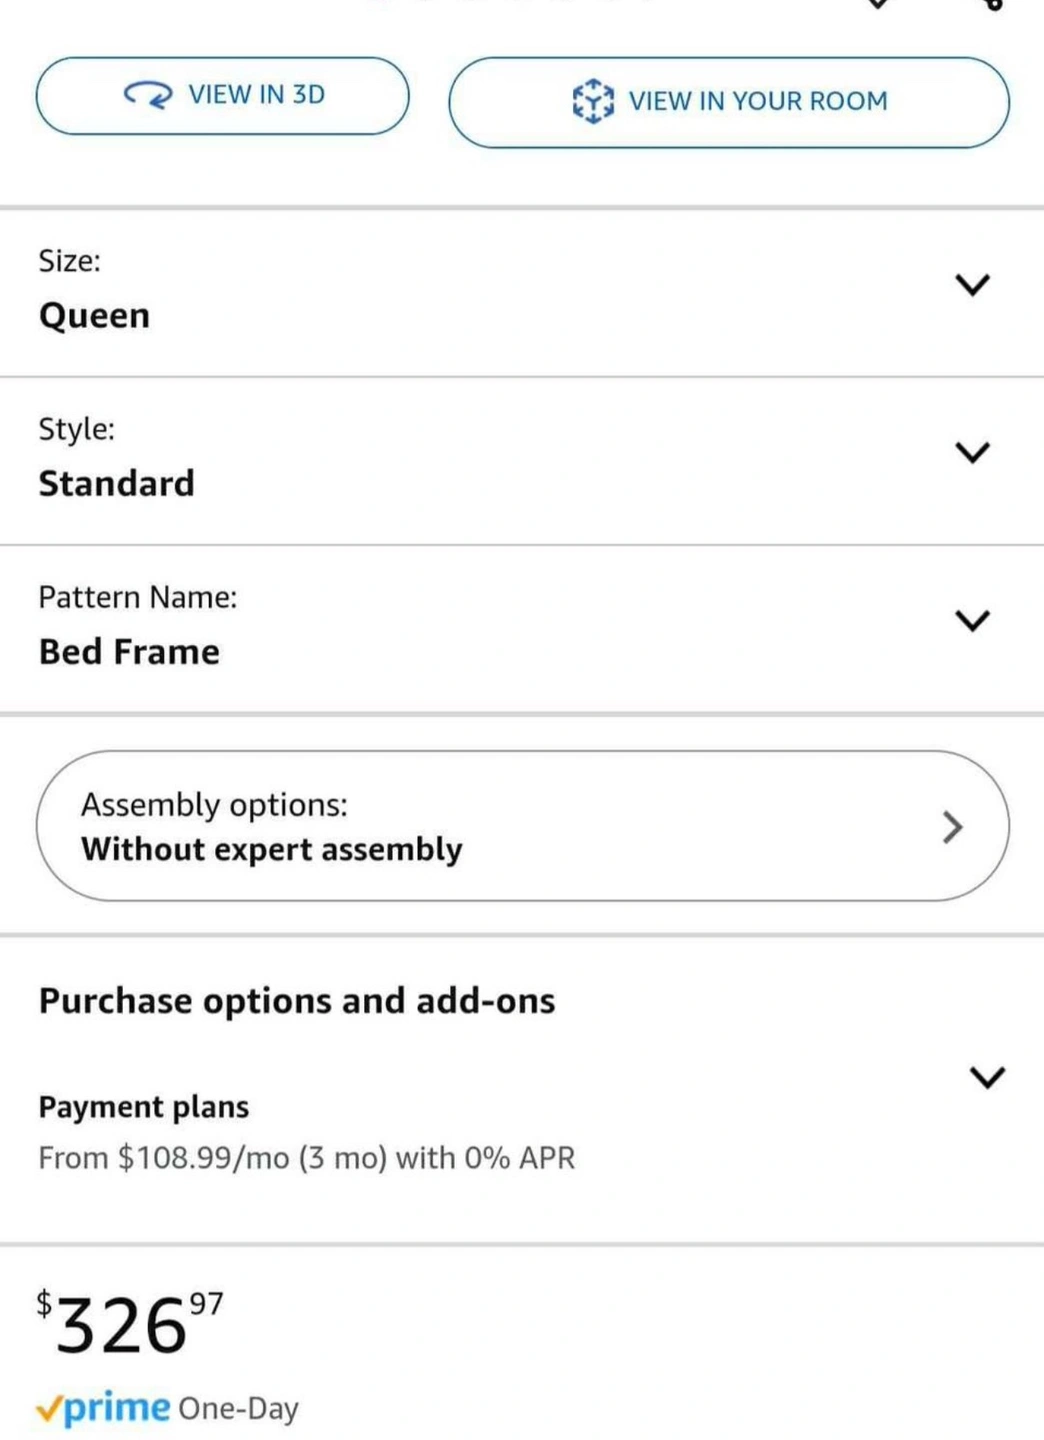Image resolution: width=1044 pixels, height=1440 pixels.
Task: Expand the Size dropdown chevron
Action: click(x=972, y=285)
